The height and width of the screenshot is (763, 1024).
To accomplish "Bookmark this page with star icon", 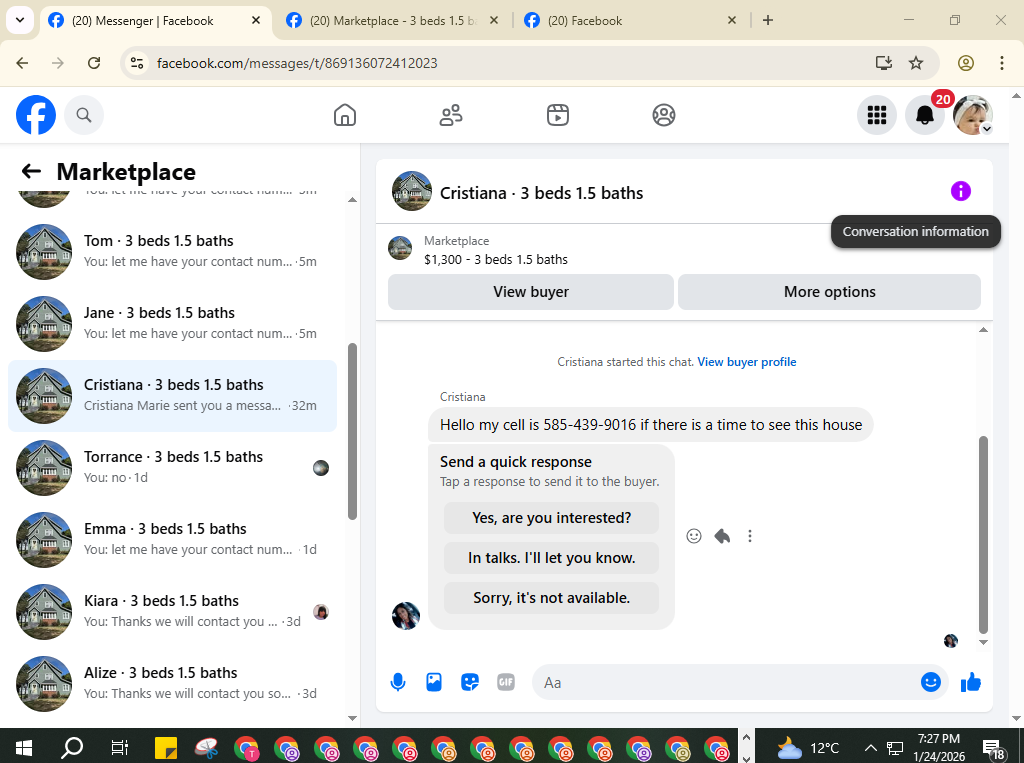I will pos(916,63).
